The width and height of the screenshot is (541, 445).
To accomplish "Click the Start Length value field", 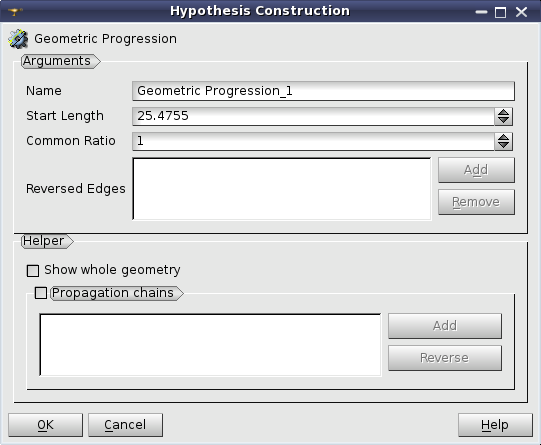I will 314,116.
